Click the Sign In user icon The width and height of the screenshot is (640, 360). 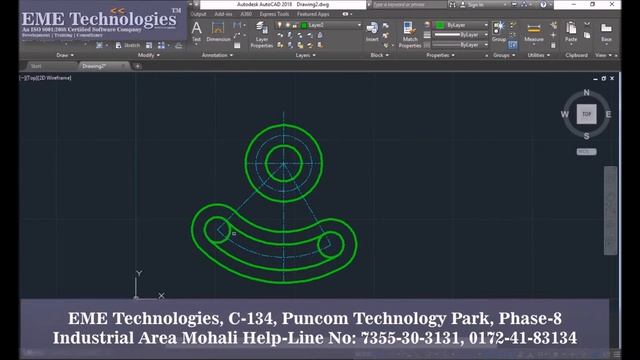point(463,4)
